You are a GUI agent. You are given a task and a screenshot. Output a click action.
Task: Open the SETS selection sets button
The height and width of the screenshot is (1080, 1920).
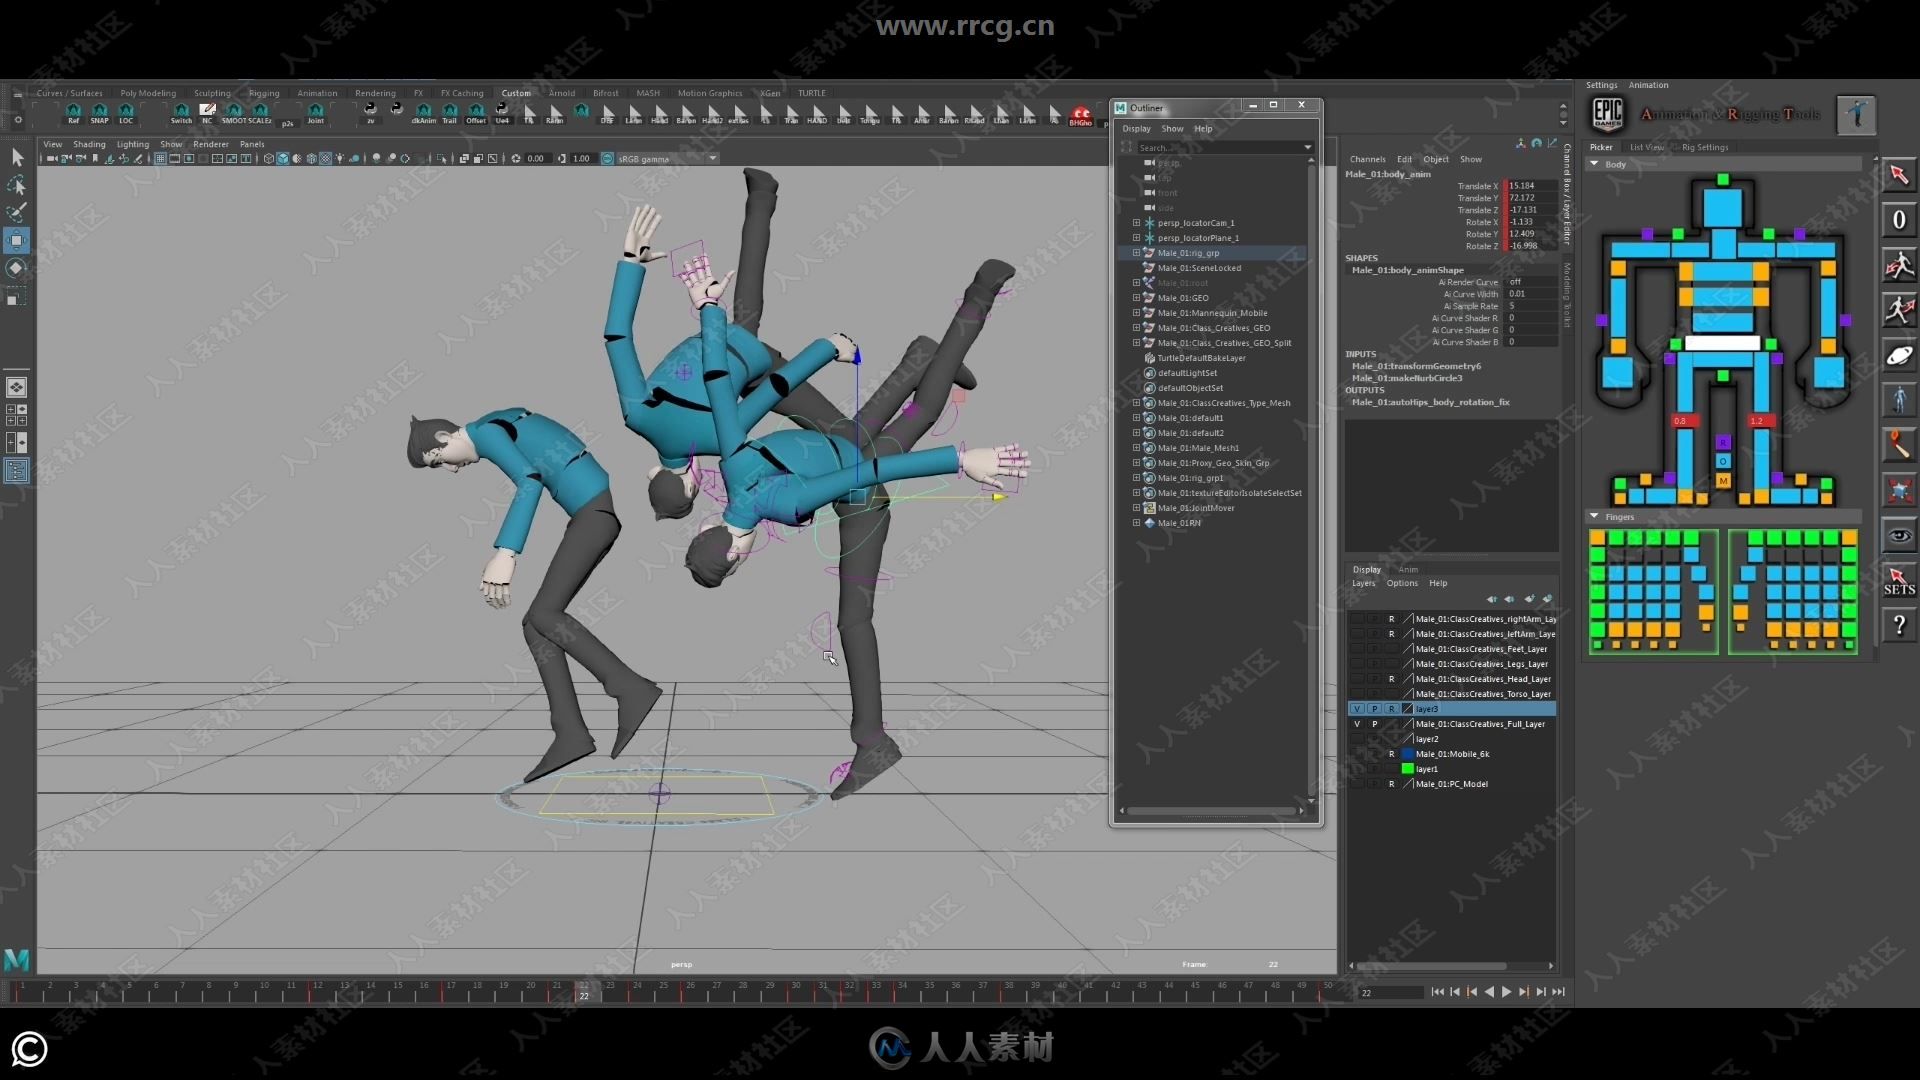coord(1899,581)
